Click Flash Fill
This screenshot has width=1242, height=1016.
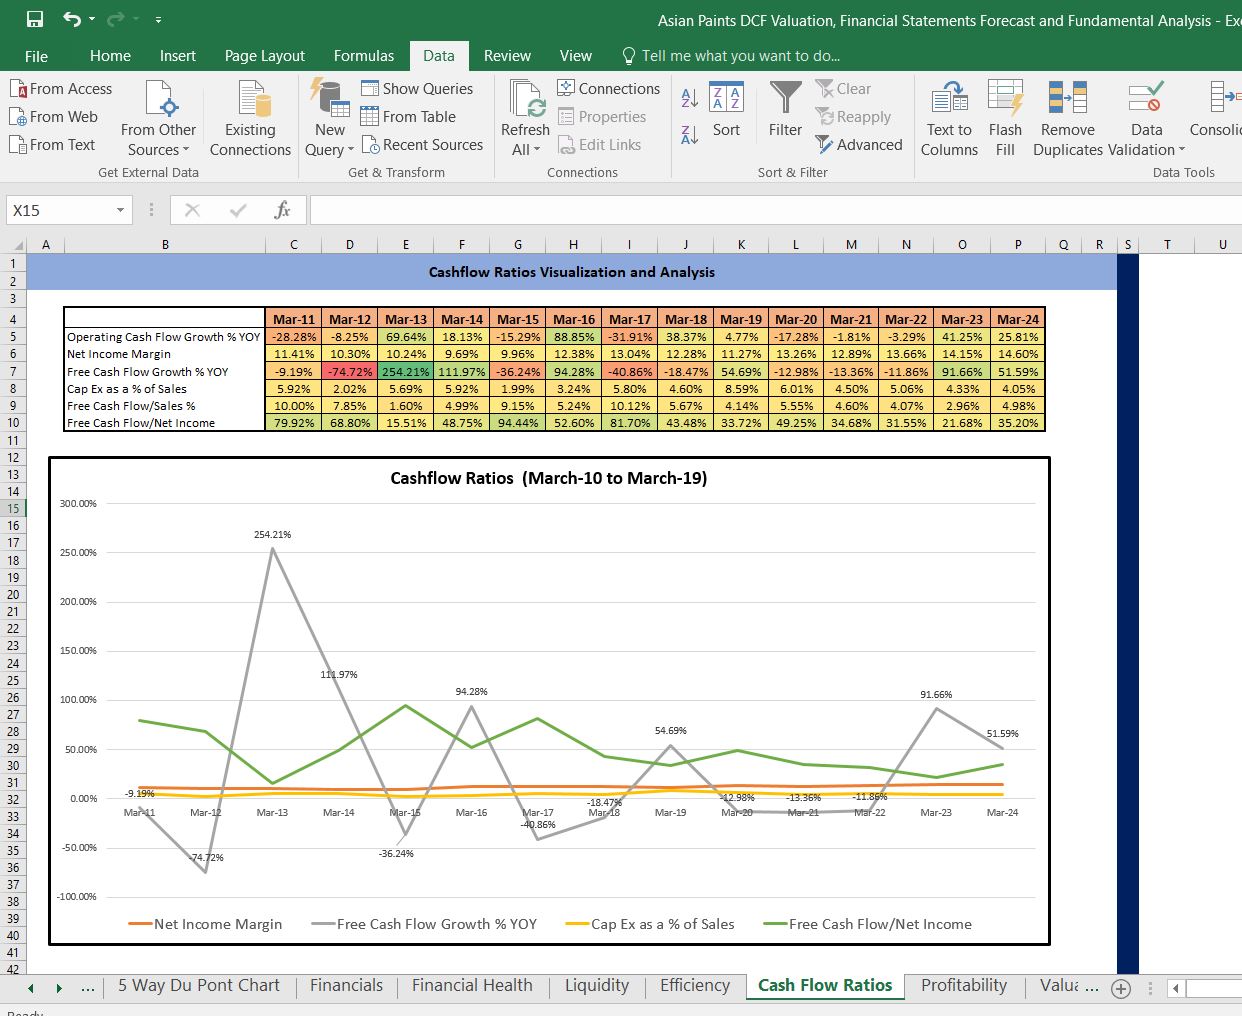(1005, 120)
